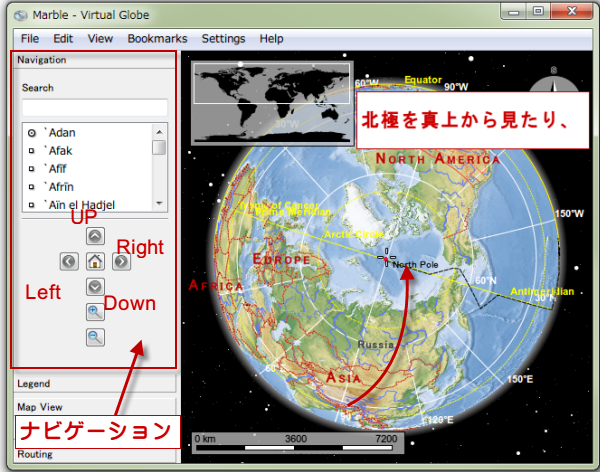Click the navigation left arrow button
The width and height of the screenshot is (600, 472).
point(68,261)
